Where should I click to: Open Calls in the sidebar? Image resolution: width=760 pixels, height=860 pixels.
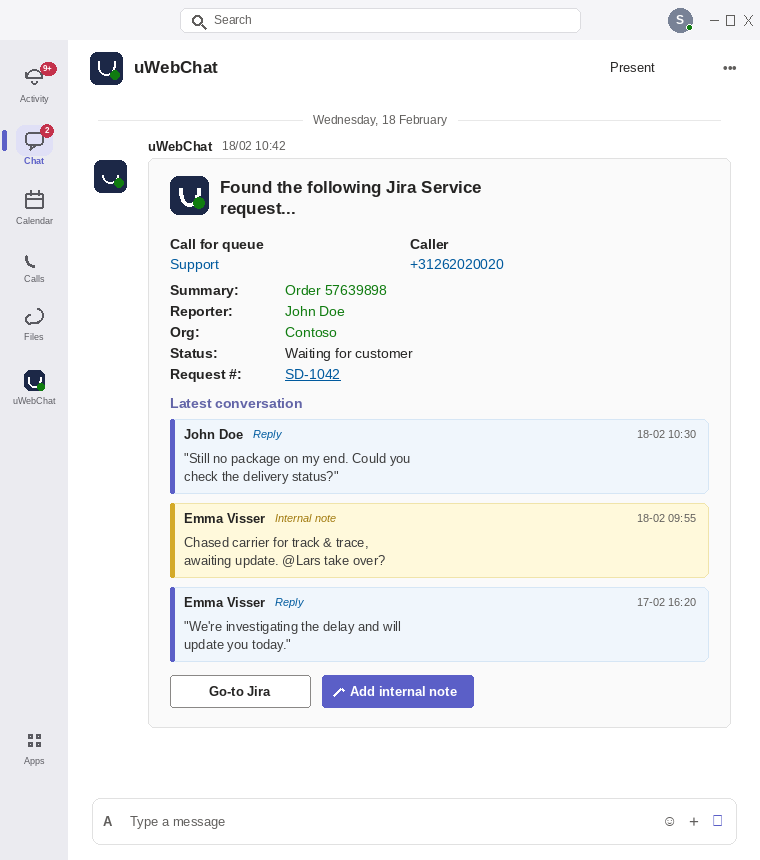pos(34,268)
